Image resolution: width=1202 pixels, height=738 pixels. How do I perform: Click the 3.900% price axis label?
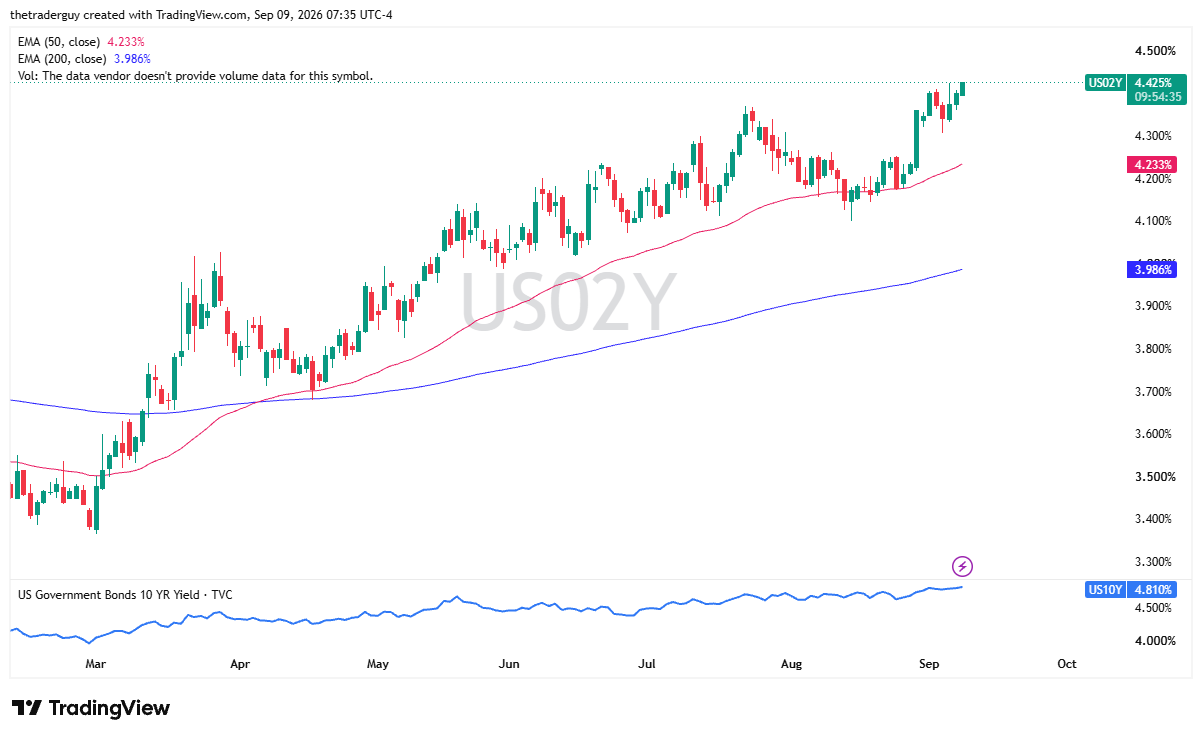tap(1154, 306)
